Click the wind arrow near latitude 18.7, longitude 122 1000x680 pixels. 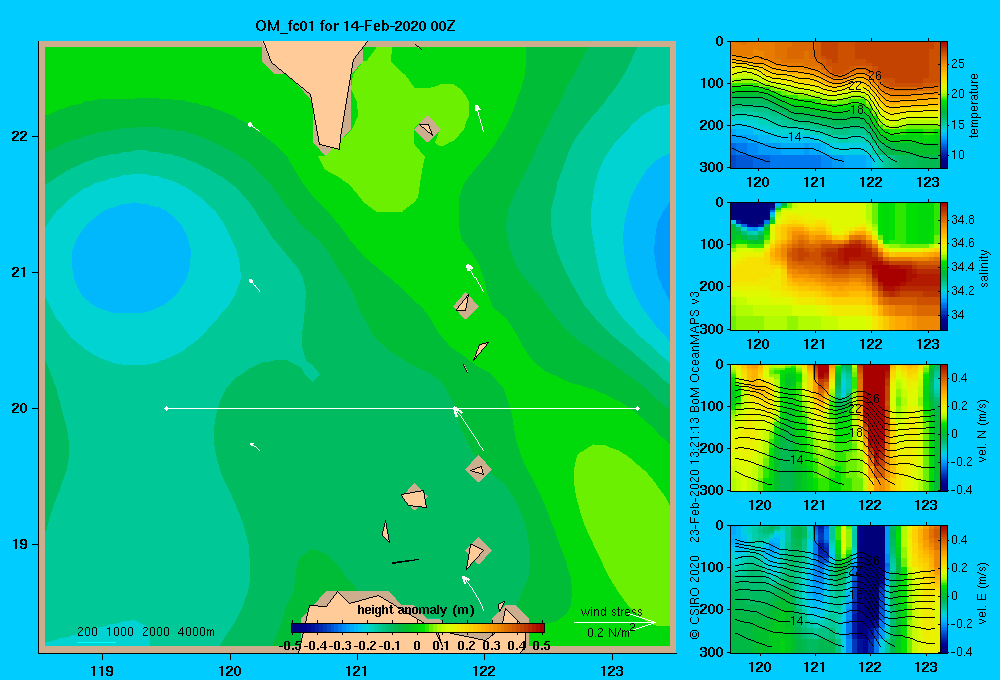[473, 593]
